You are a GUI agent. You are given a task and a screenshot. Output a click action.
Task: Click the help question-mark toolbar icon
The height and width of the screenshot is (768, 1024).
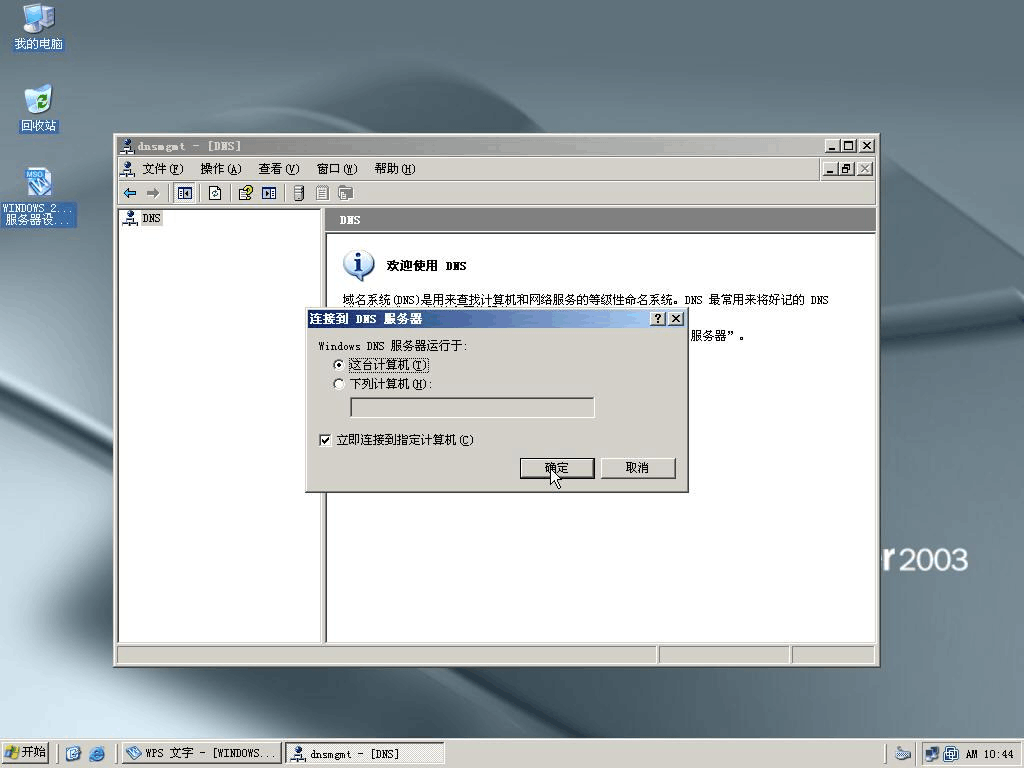[245, 193]
